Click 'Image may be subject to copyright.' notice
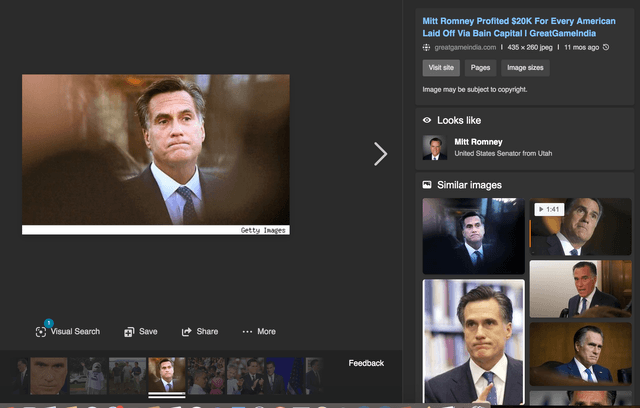640x408 pixels. click(475, 89)
